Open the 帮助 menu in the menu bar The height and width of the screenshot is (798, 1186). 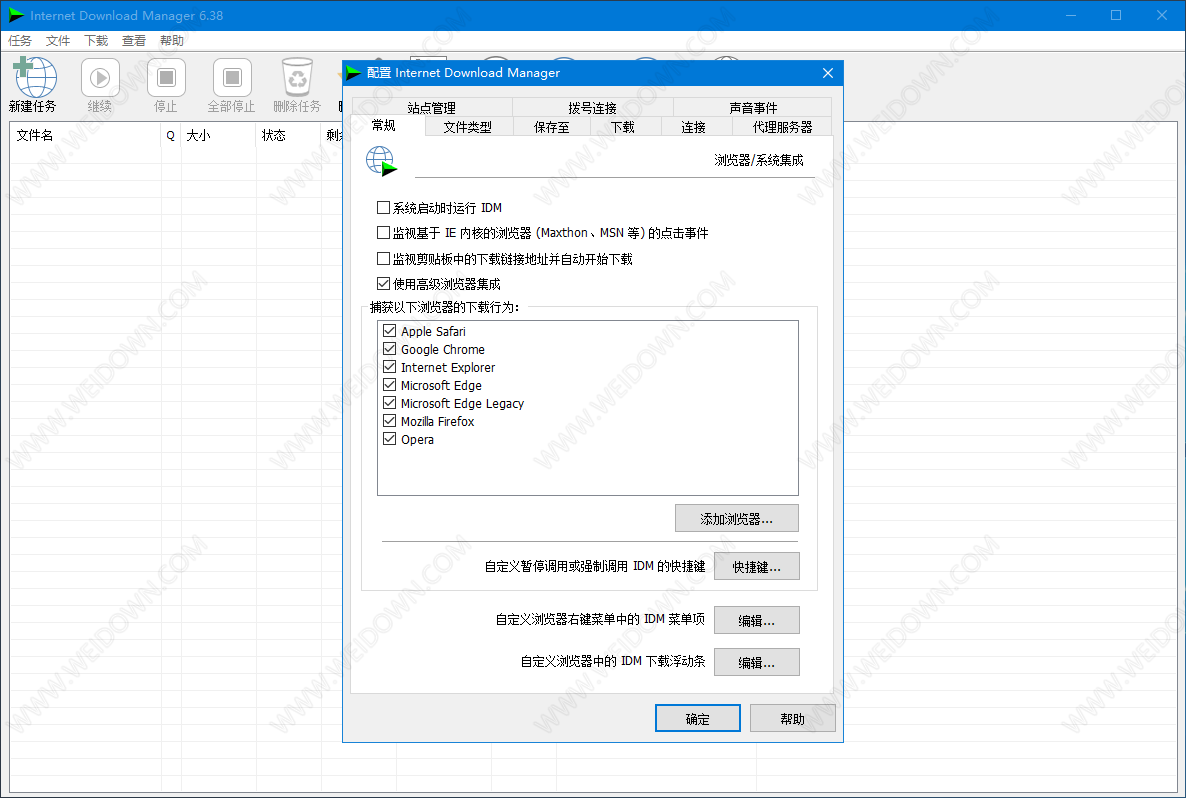(172, 41)
